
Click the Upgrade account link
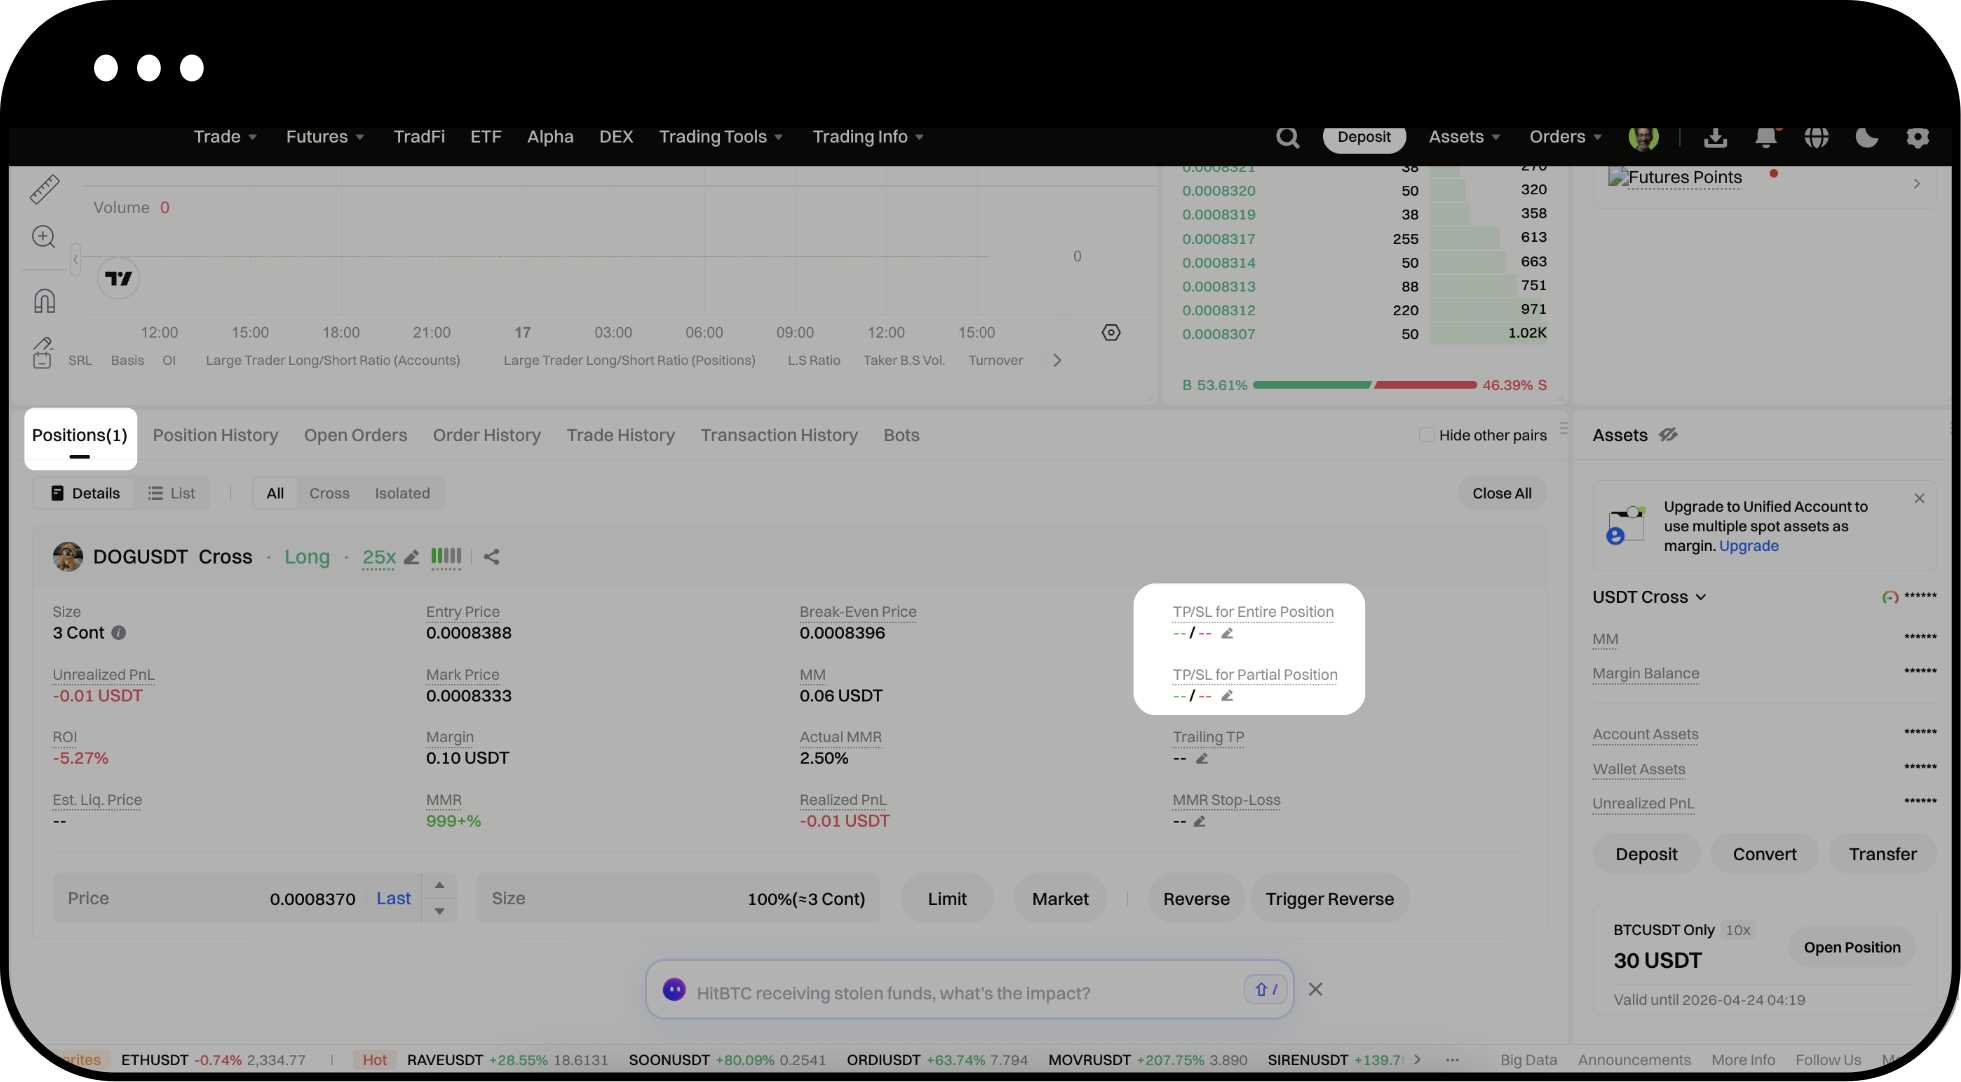(x=1748, y=546)
